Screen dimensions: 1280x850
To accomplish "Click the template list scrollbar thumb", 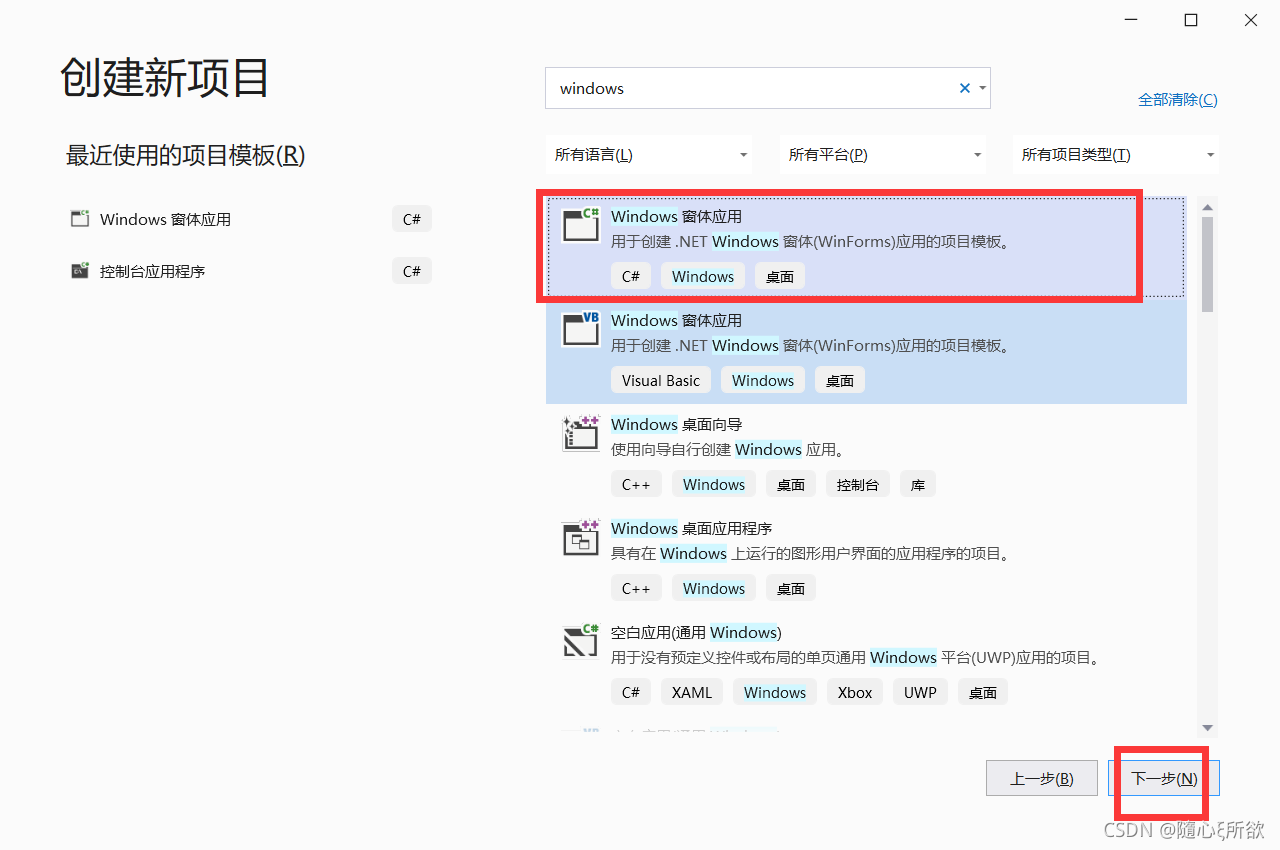I will (x=1207, y=265).
